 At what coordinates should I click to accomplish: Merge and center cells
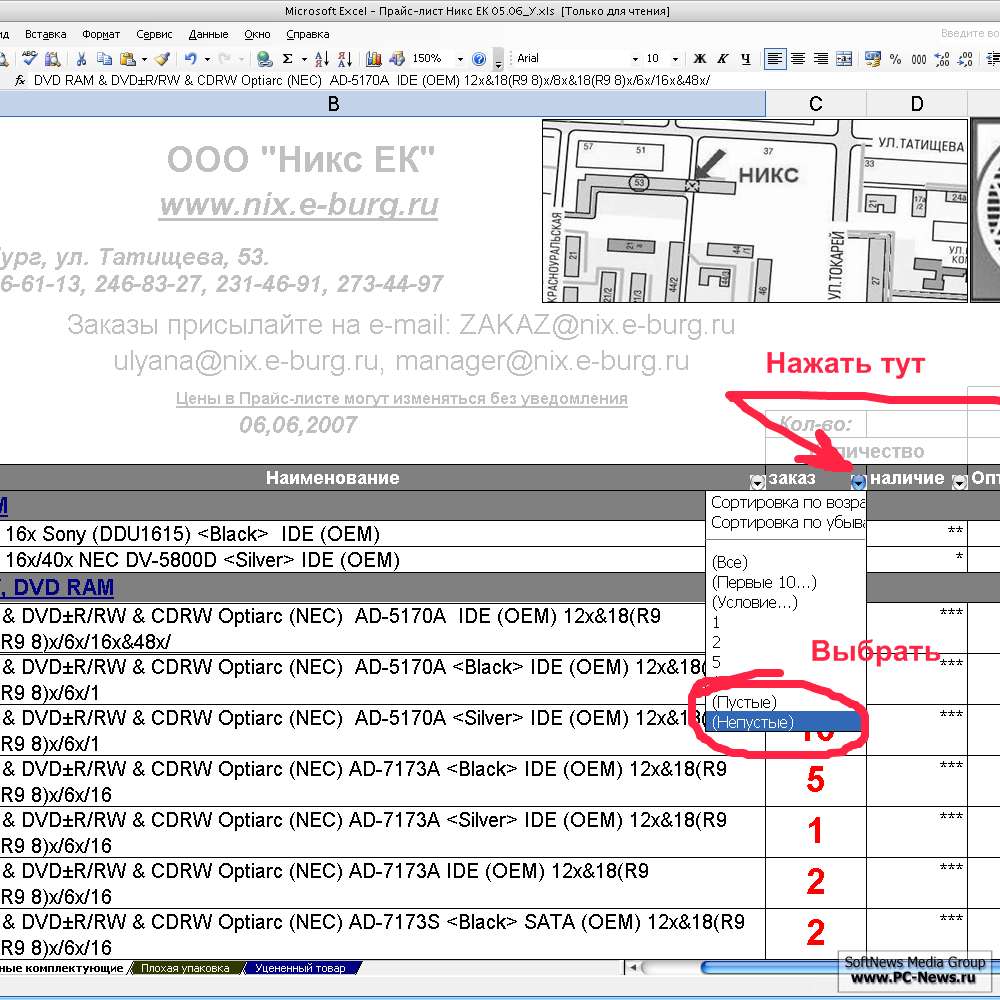point(844,59)
